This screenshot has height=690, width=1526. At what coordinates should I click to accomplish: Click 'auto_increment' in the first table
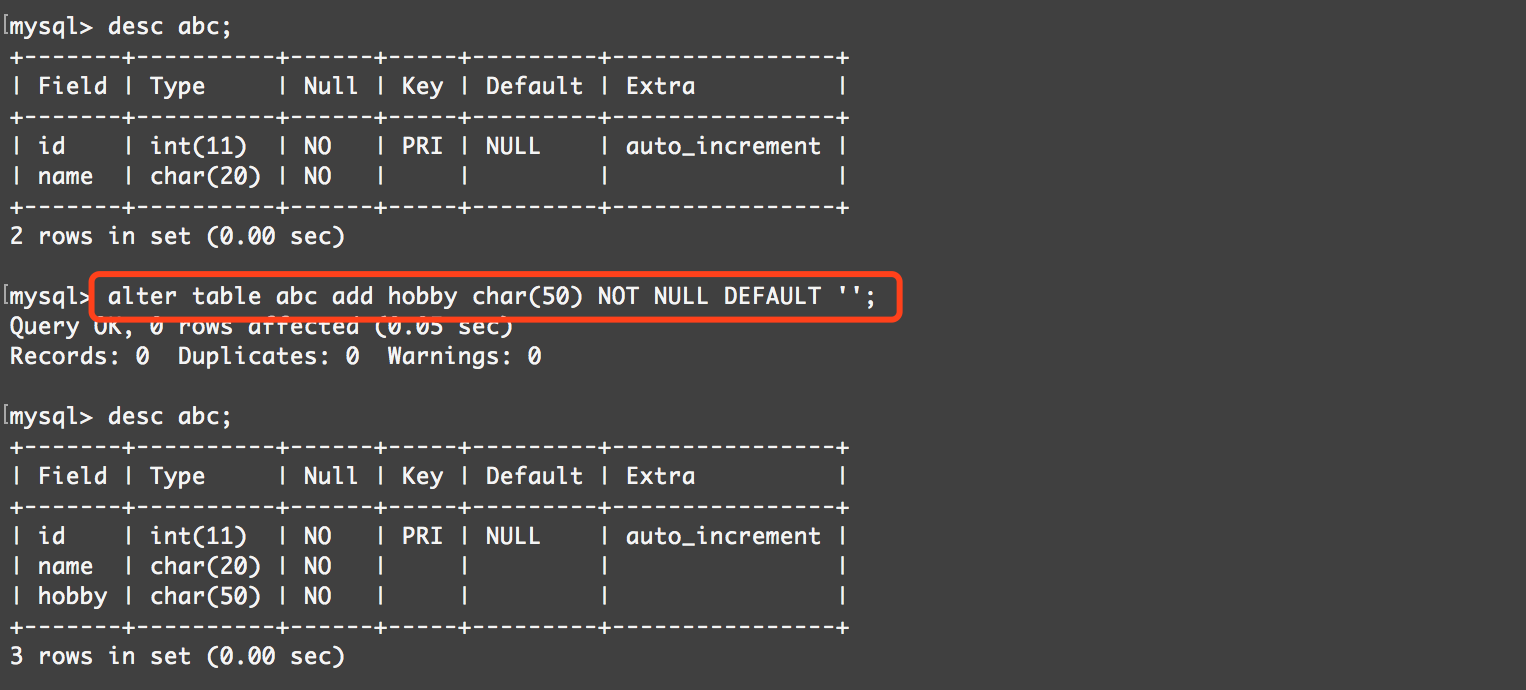(x=723, y=147)
